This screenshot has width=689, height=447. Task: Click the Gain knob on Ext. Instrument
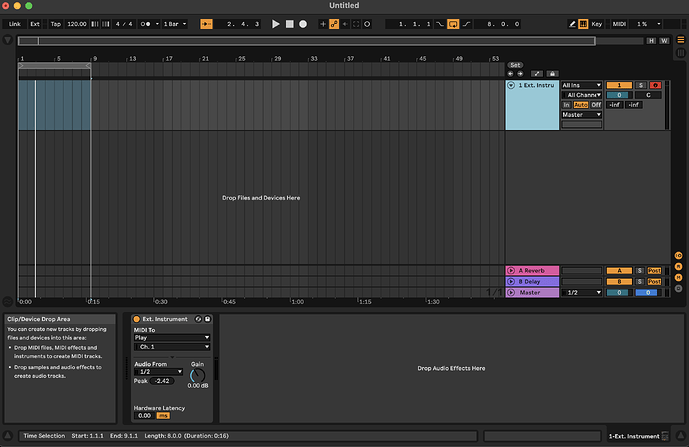(197, 374)
